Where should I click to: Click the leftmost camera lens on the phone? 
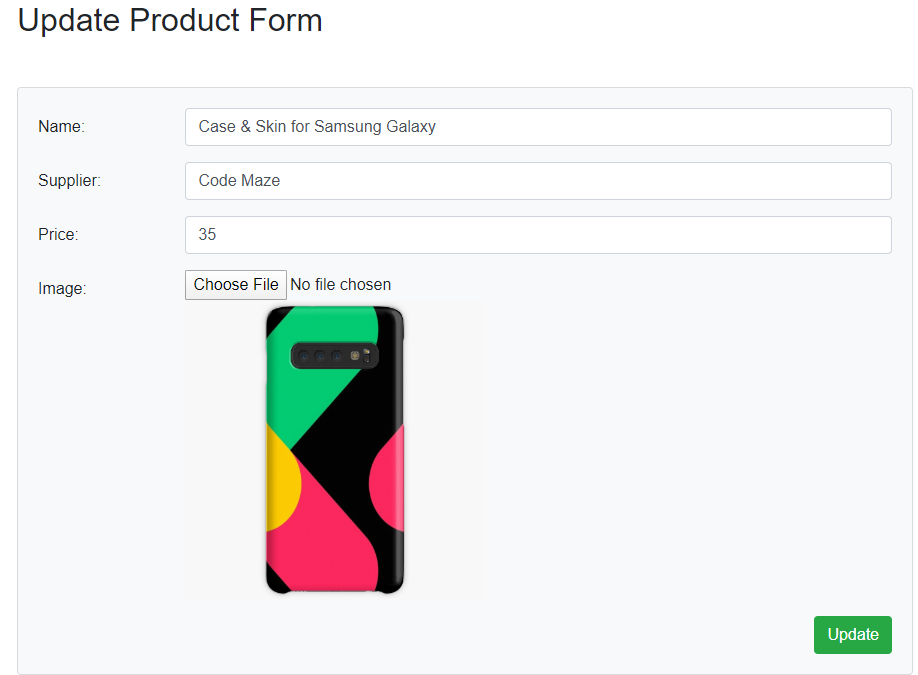(304, 356)
